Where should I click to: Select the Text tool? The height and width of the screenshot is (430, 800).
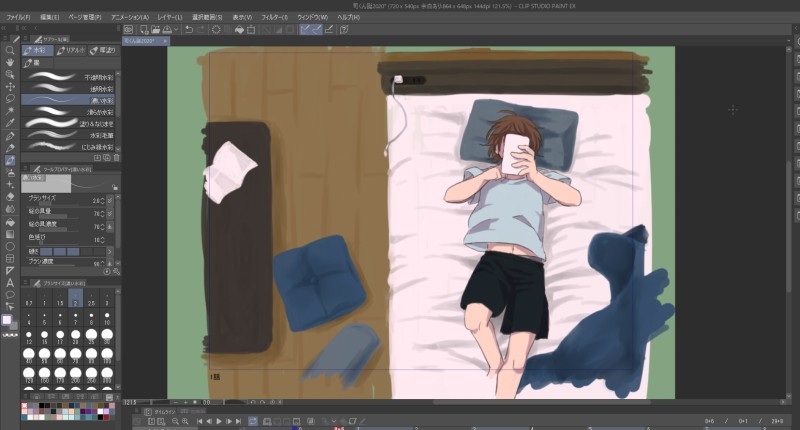click(x=10, y=283)
